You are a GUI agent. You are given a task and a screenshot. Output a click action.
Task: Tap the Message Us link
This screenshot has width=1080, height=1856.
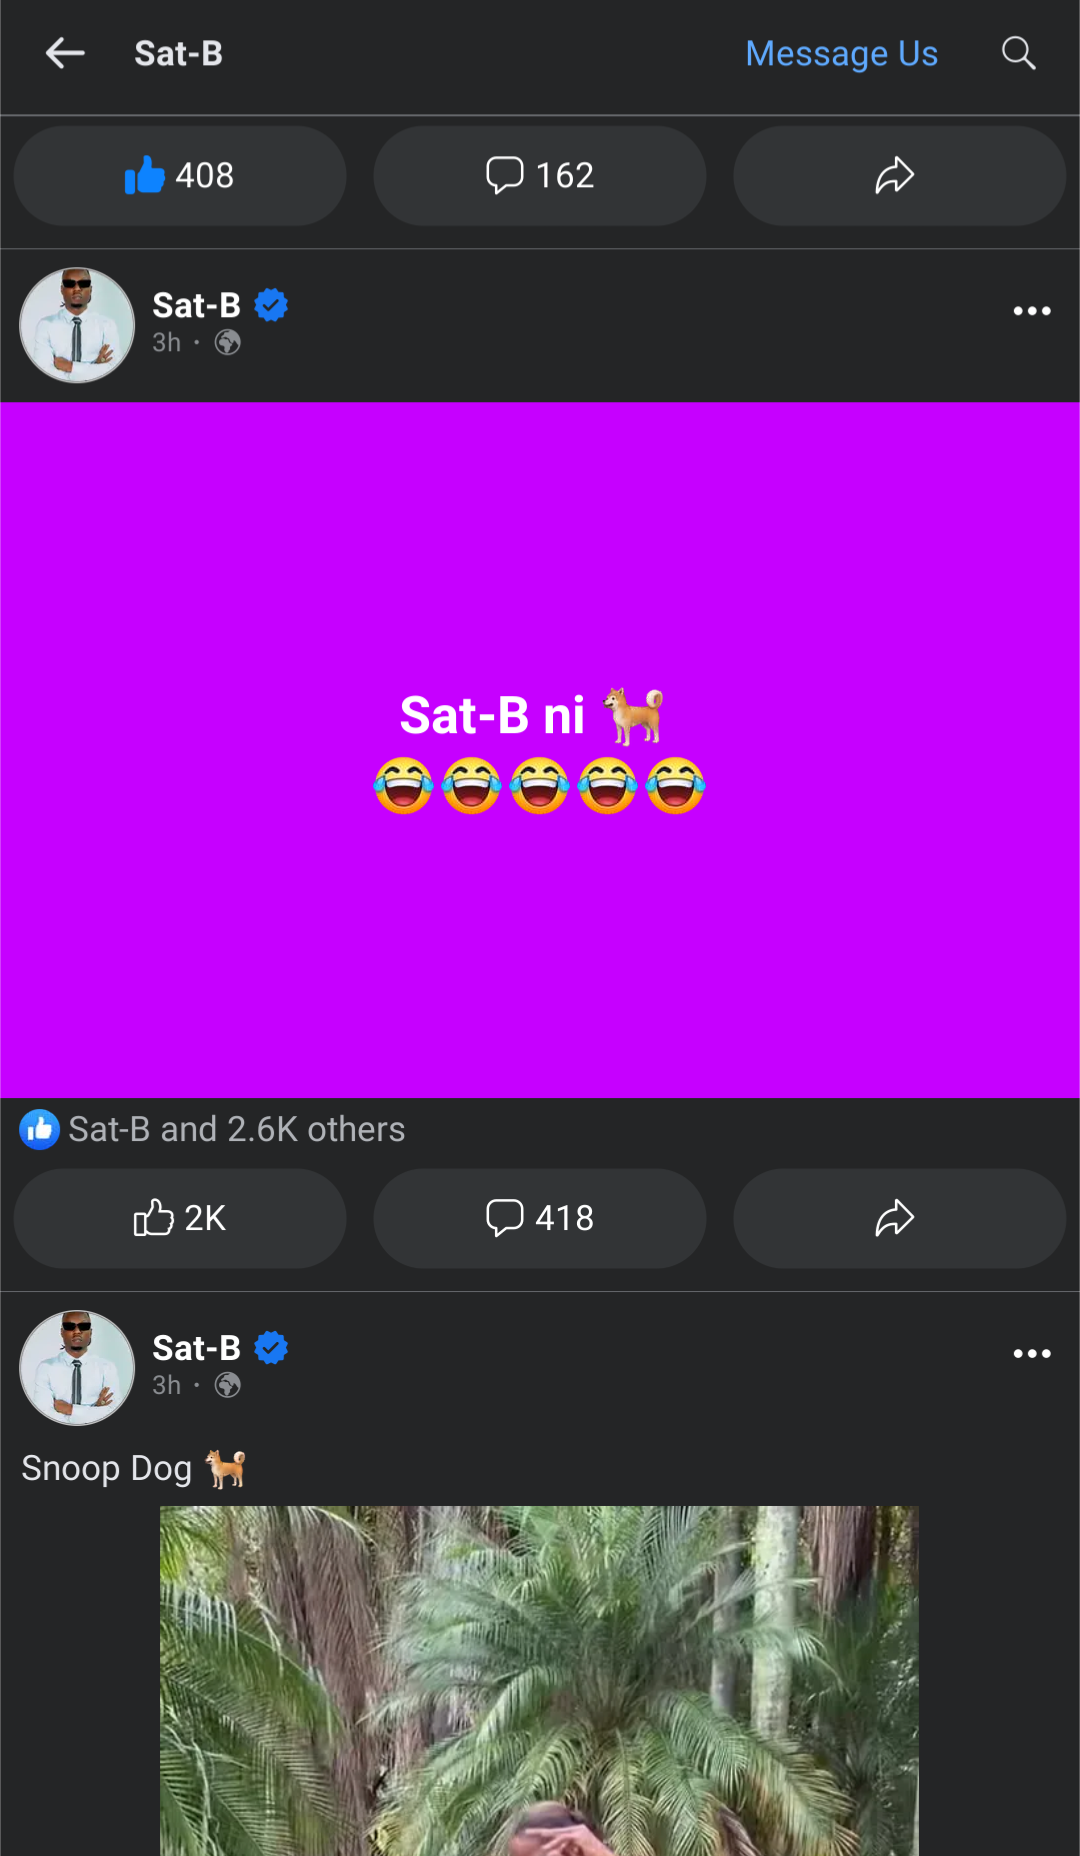click(841, 53)
